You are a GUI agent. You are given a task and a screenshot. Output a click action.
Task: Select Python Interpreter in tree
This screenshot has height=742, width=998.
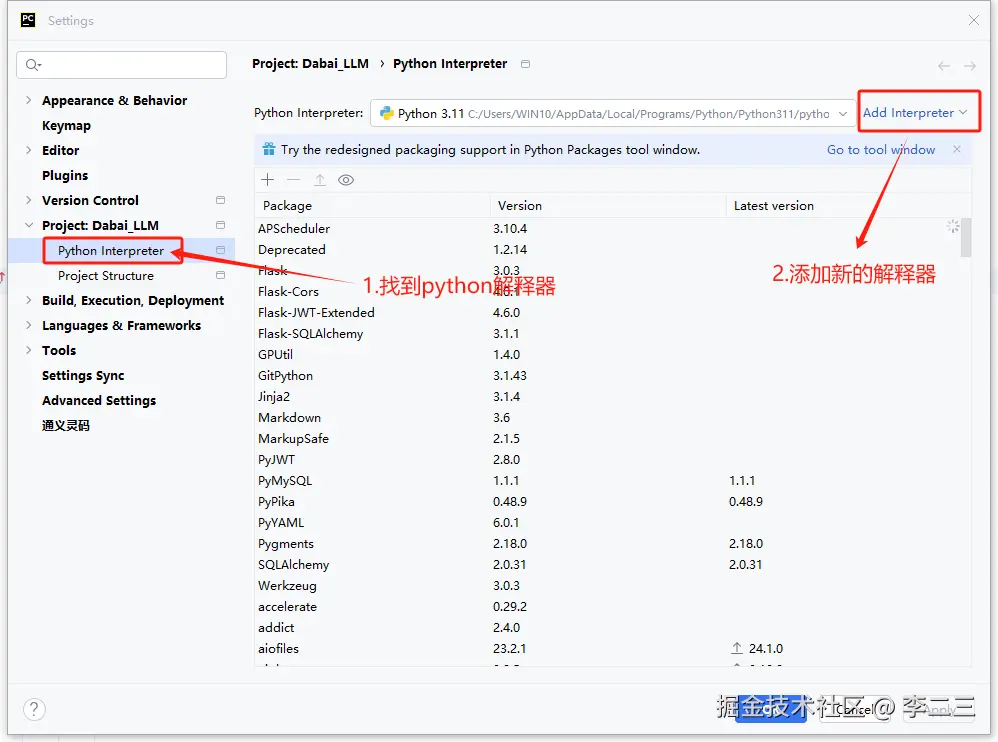(111, 251)
